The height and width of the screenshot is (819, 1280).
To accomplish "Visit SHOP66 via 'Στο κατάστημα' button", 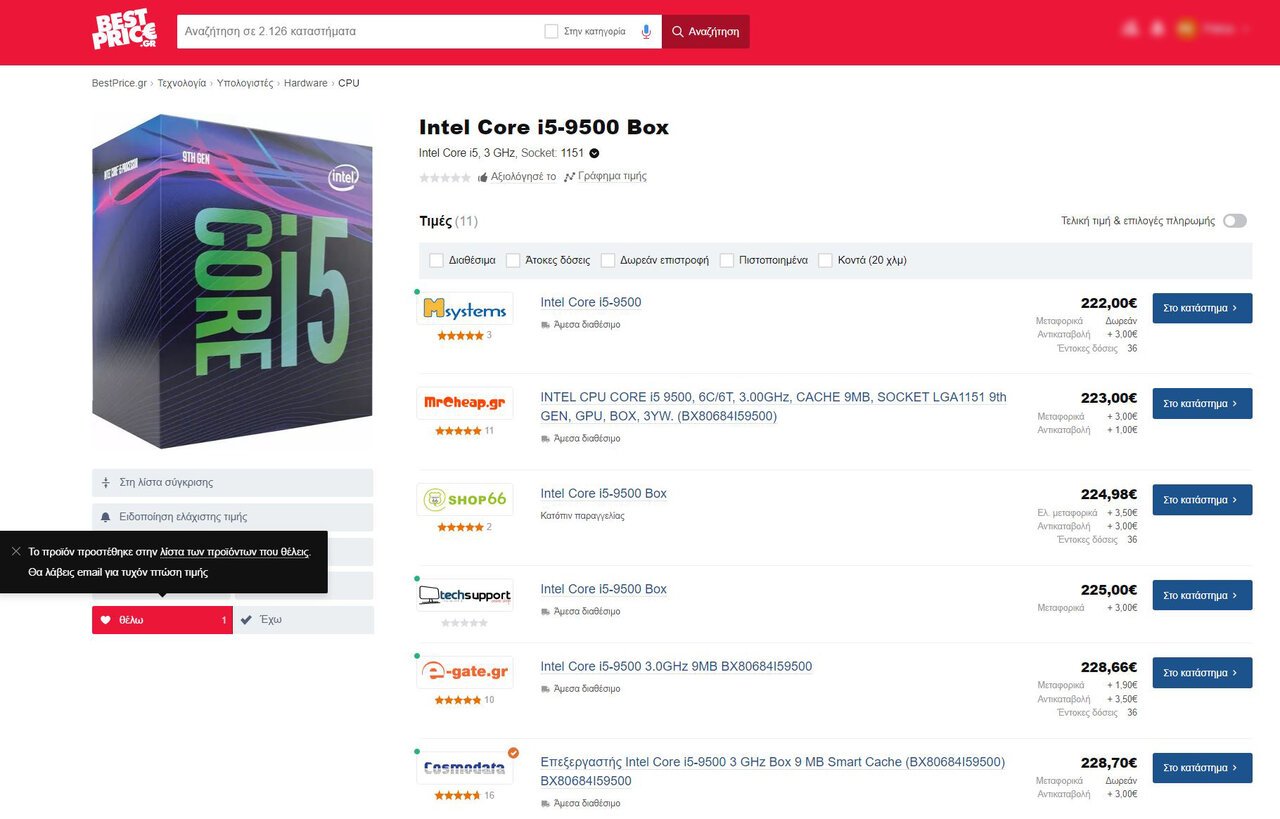I will (1202, 500).
